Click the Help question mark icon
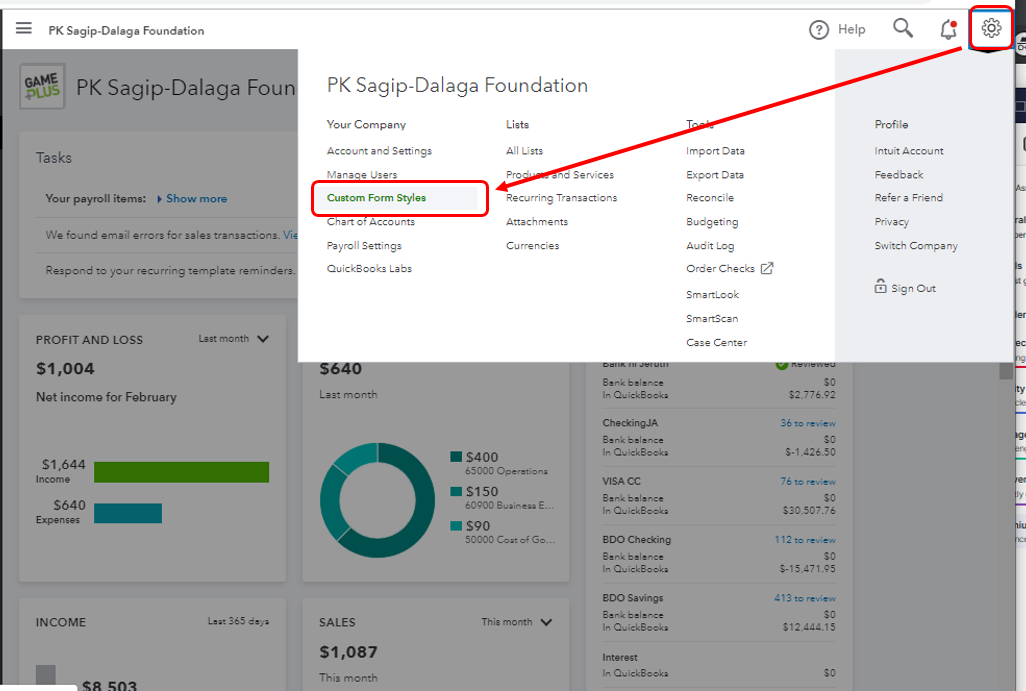1026x691 pixels. [x=819, y=29]
